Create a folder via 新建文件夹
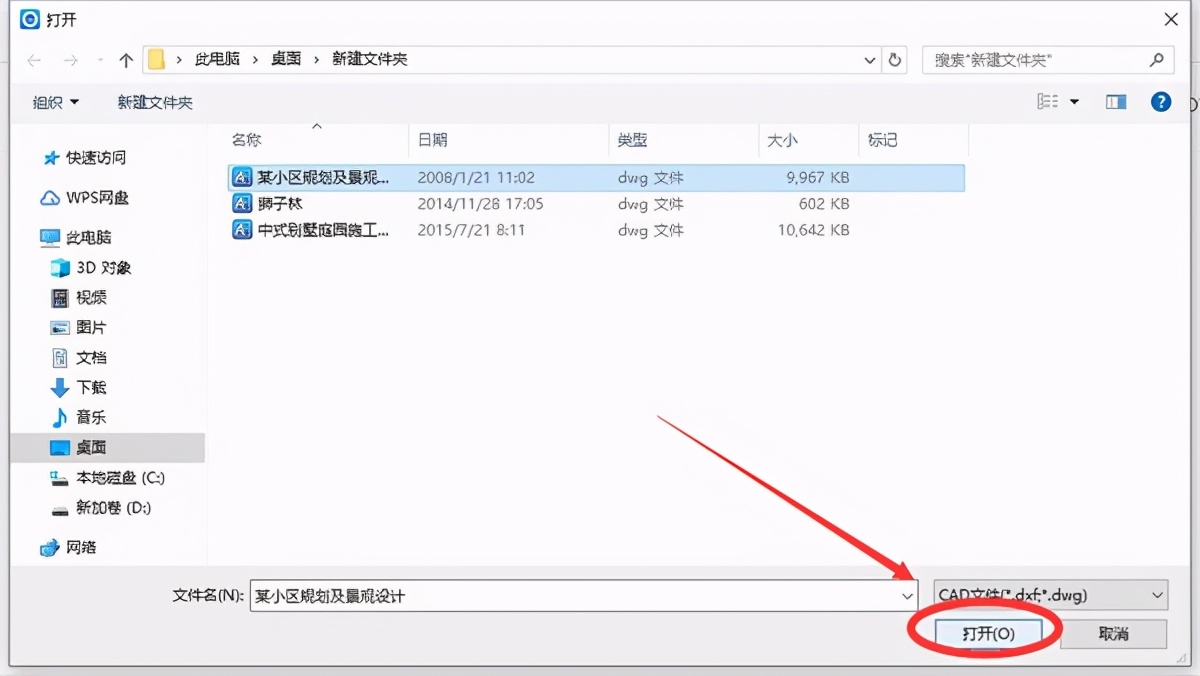The width and height of the screenshot is (1200, 676). point(155,102)
